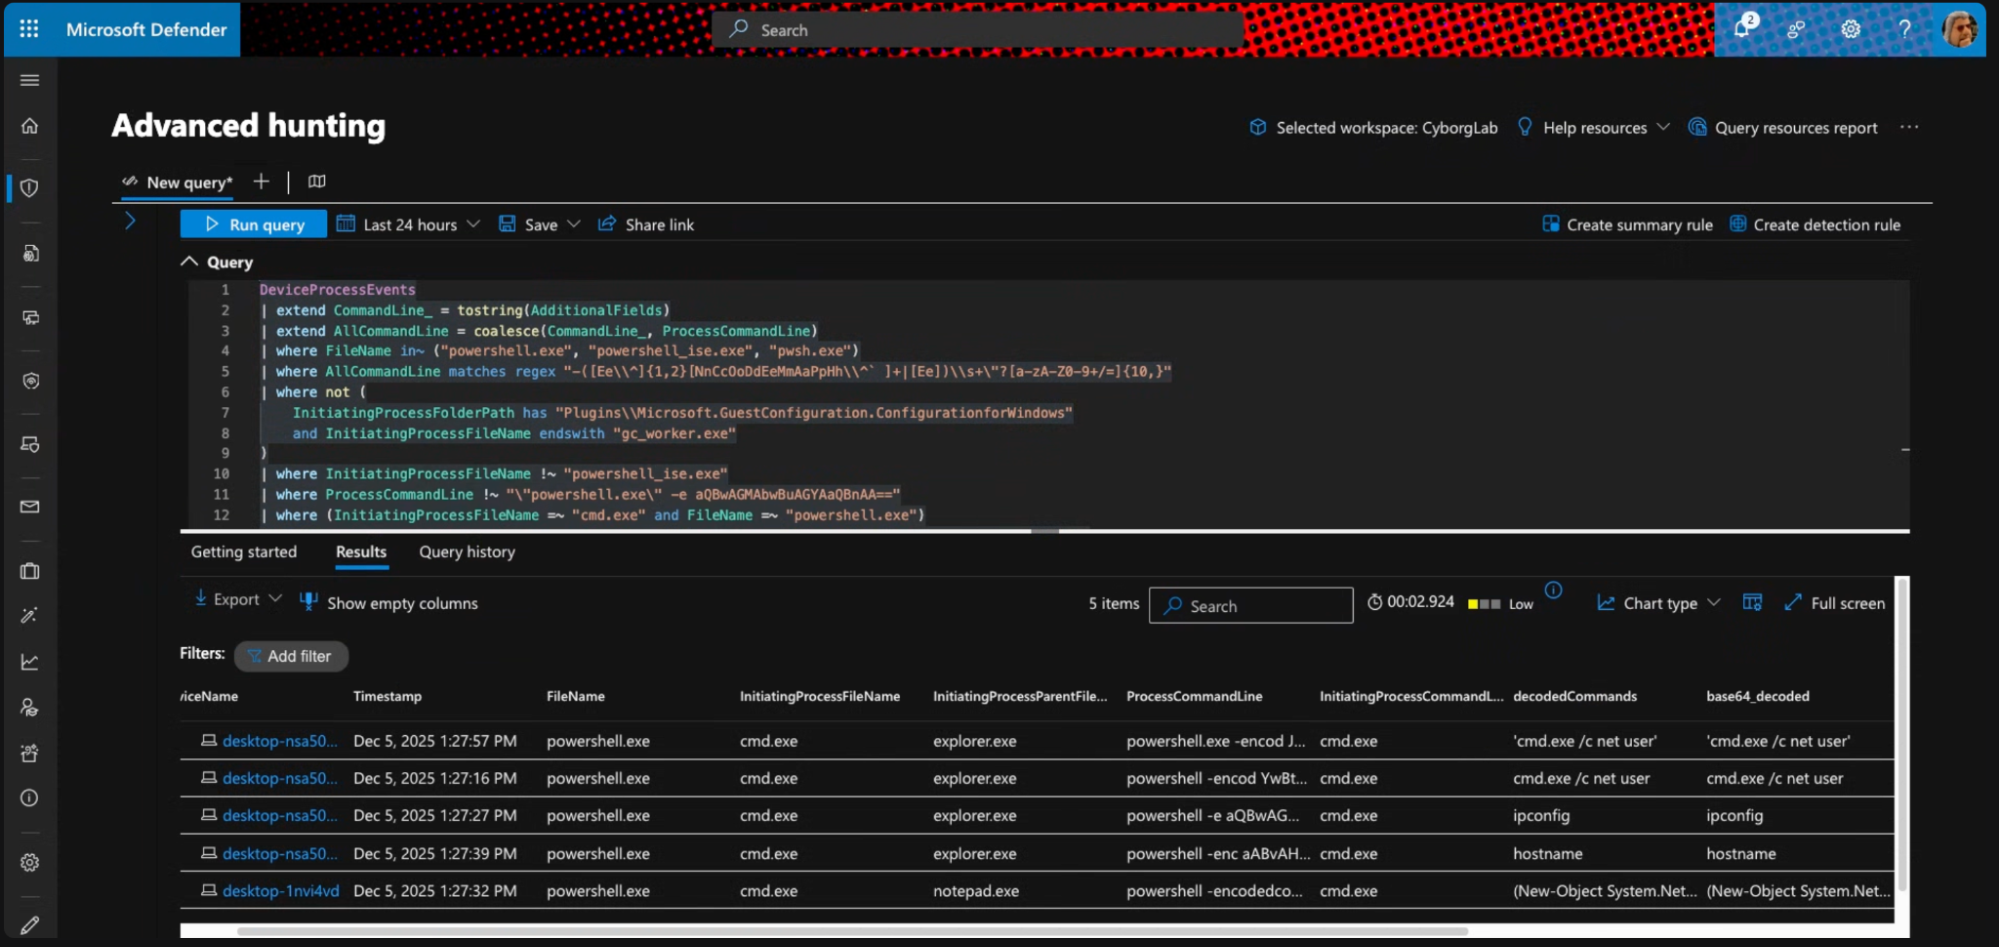Collapse the Query section chevron
This screenshot has height=947, width=1999.
[189, 262]
